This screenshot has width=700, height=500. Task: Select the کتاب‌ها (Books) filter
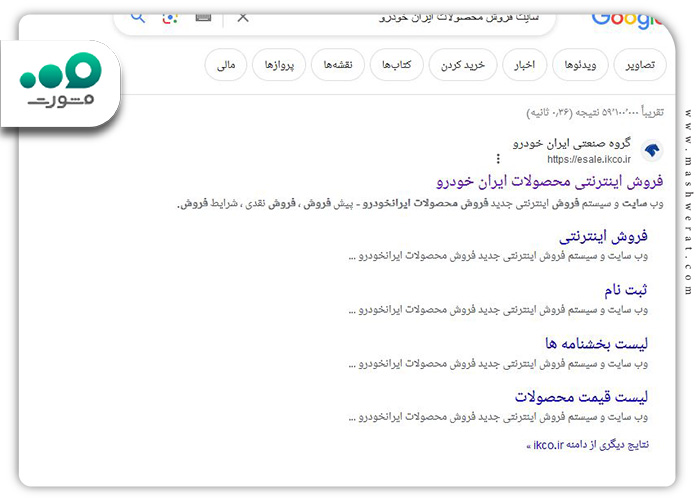(396, 65)
